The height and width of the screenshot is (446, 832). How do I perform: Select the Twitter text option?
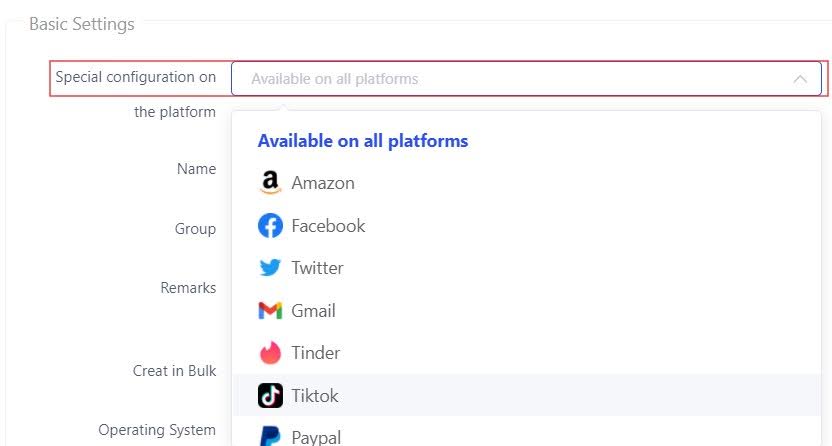tap(317, 268)
